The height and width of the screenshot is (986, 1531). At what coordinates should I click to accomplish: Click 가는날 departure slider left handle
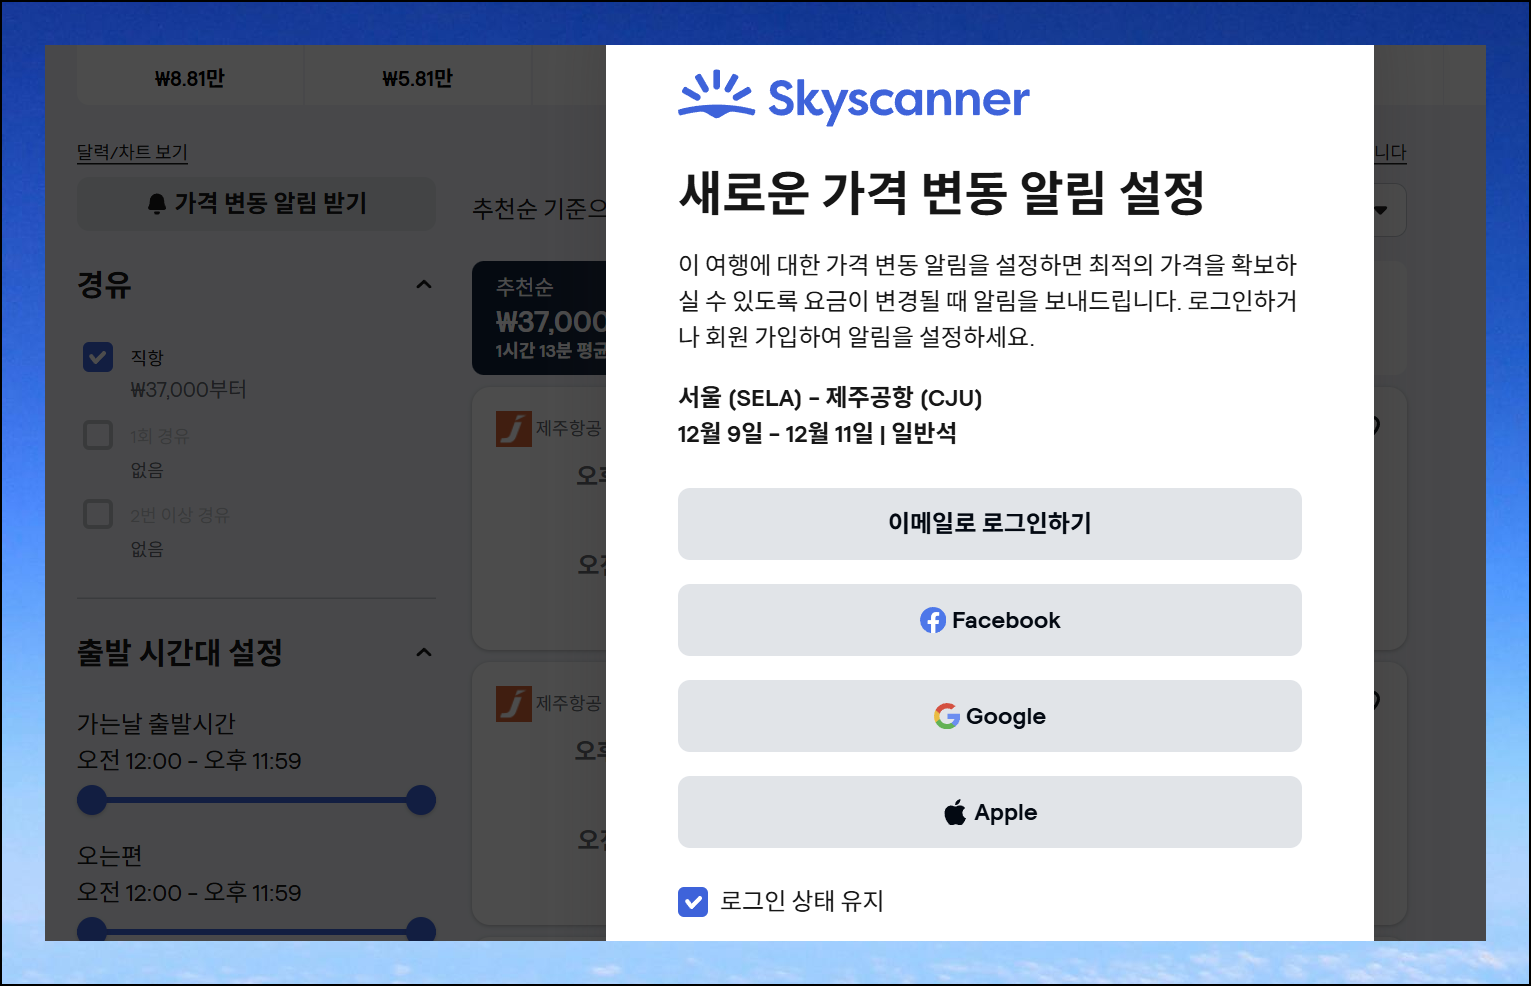(92, 800)
